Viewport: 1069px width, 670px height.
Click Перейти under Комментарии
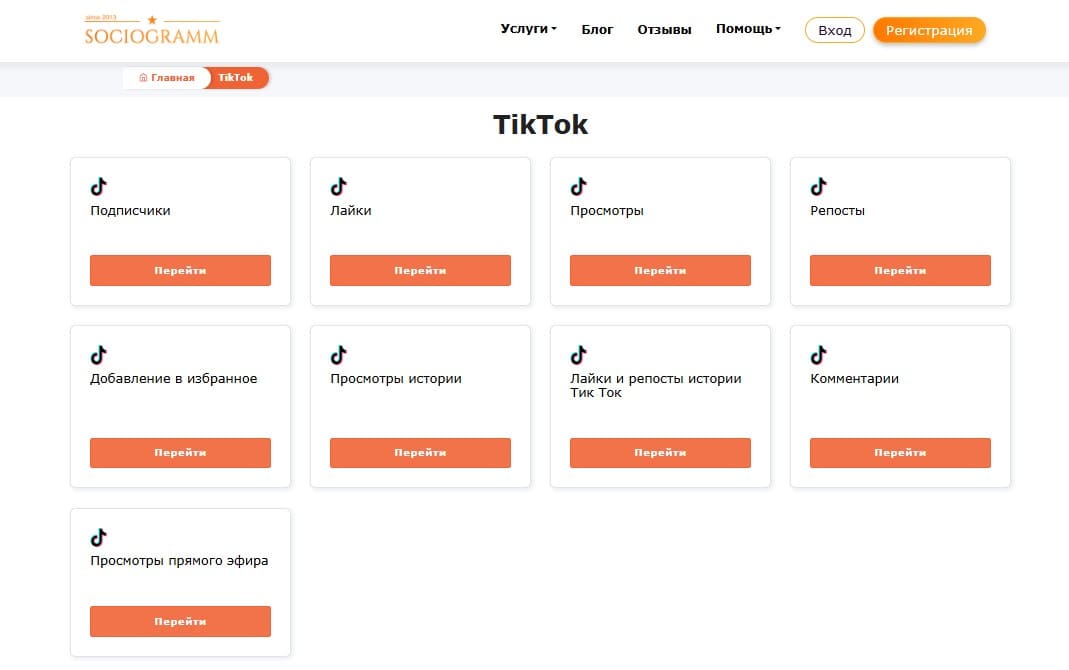[900, 453]
